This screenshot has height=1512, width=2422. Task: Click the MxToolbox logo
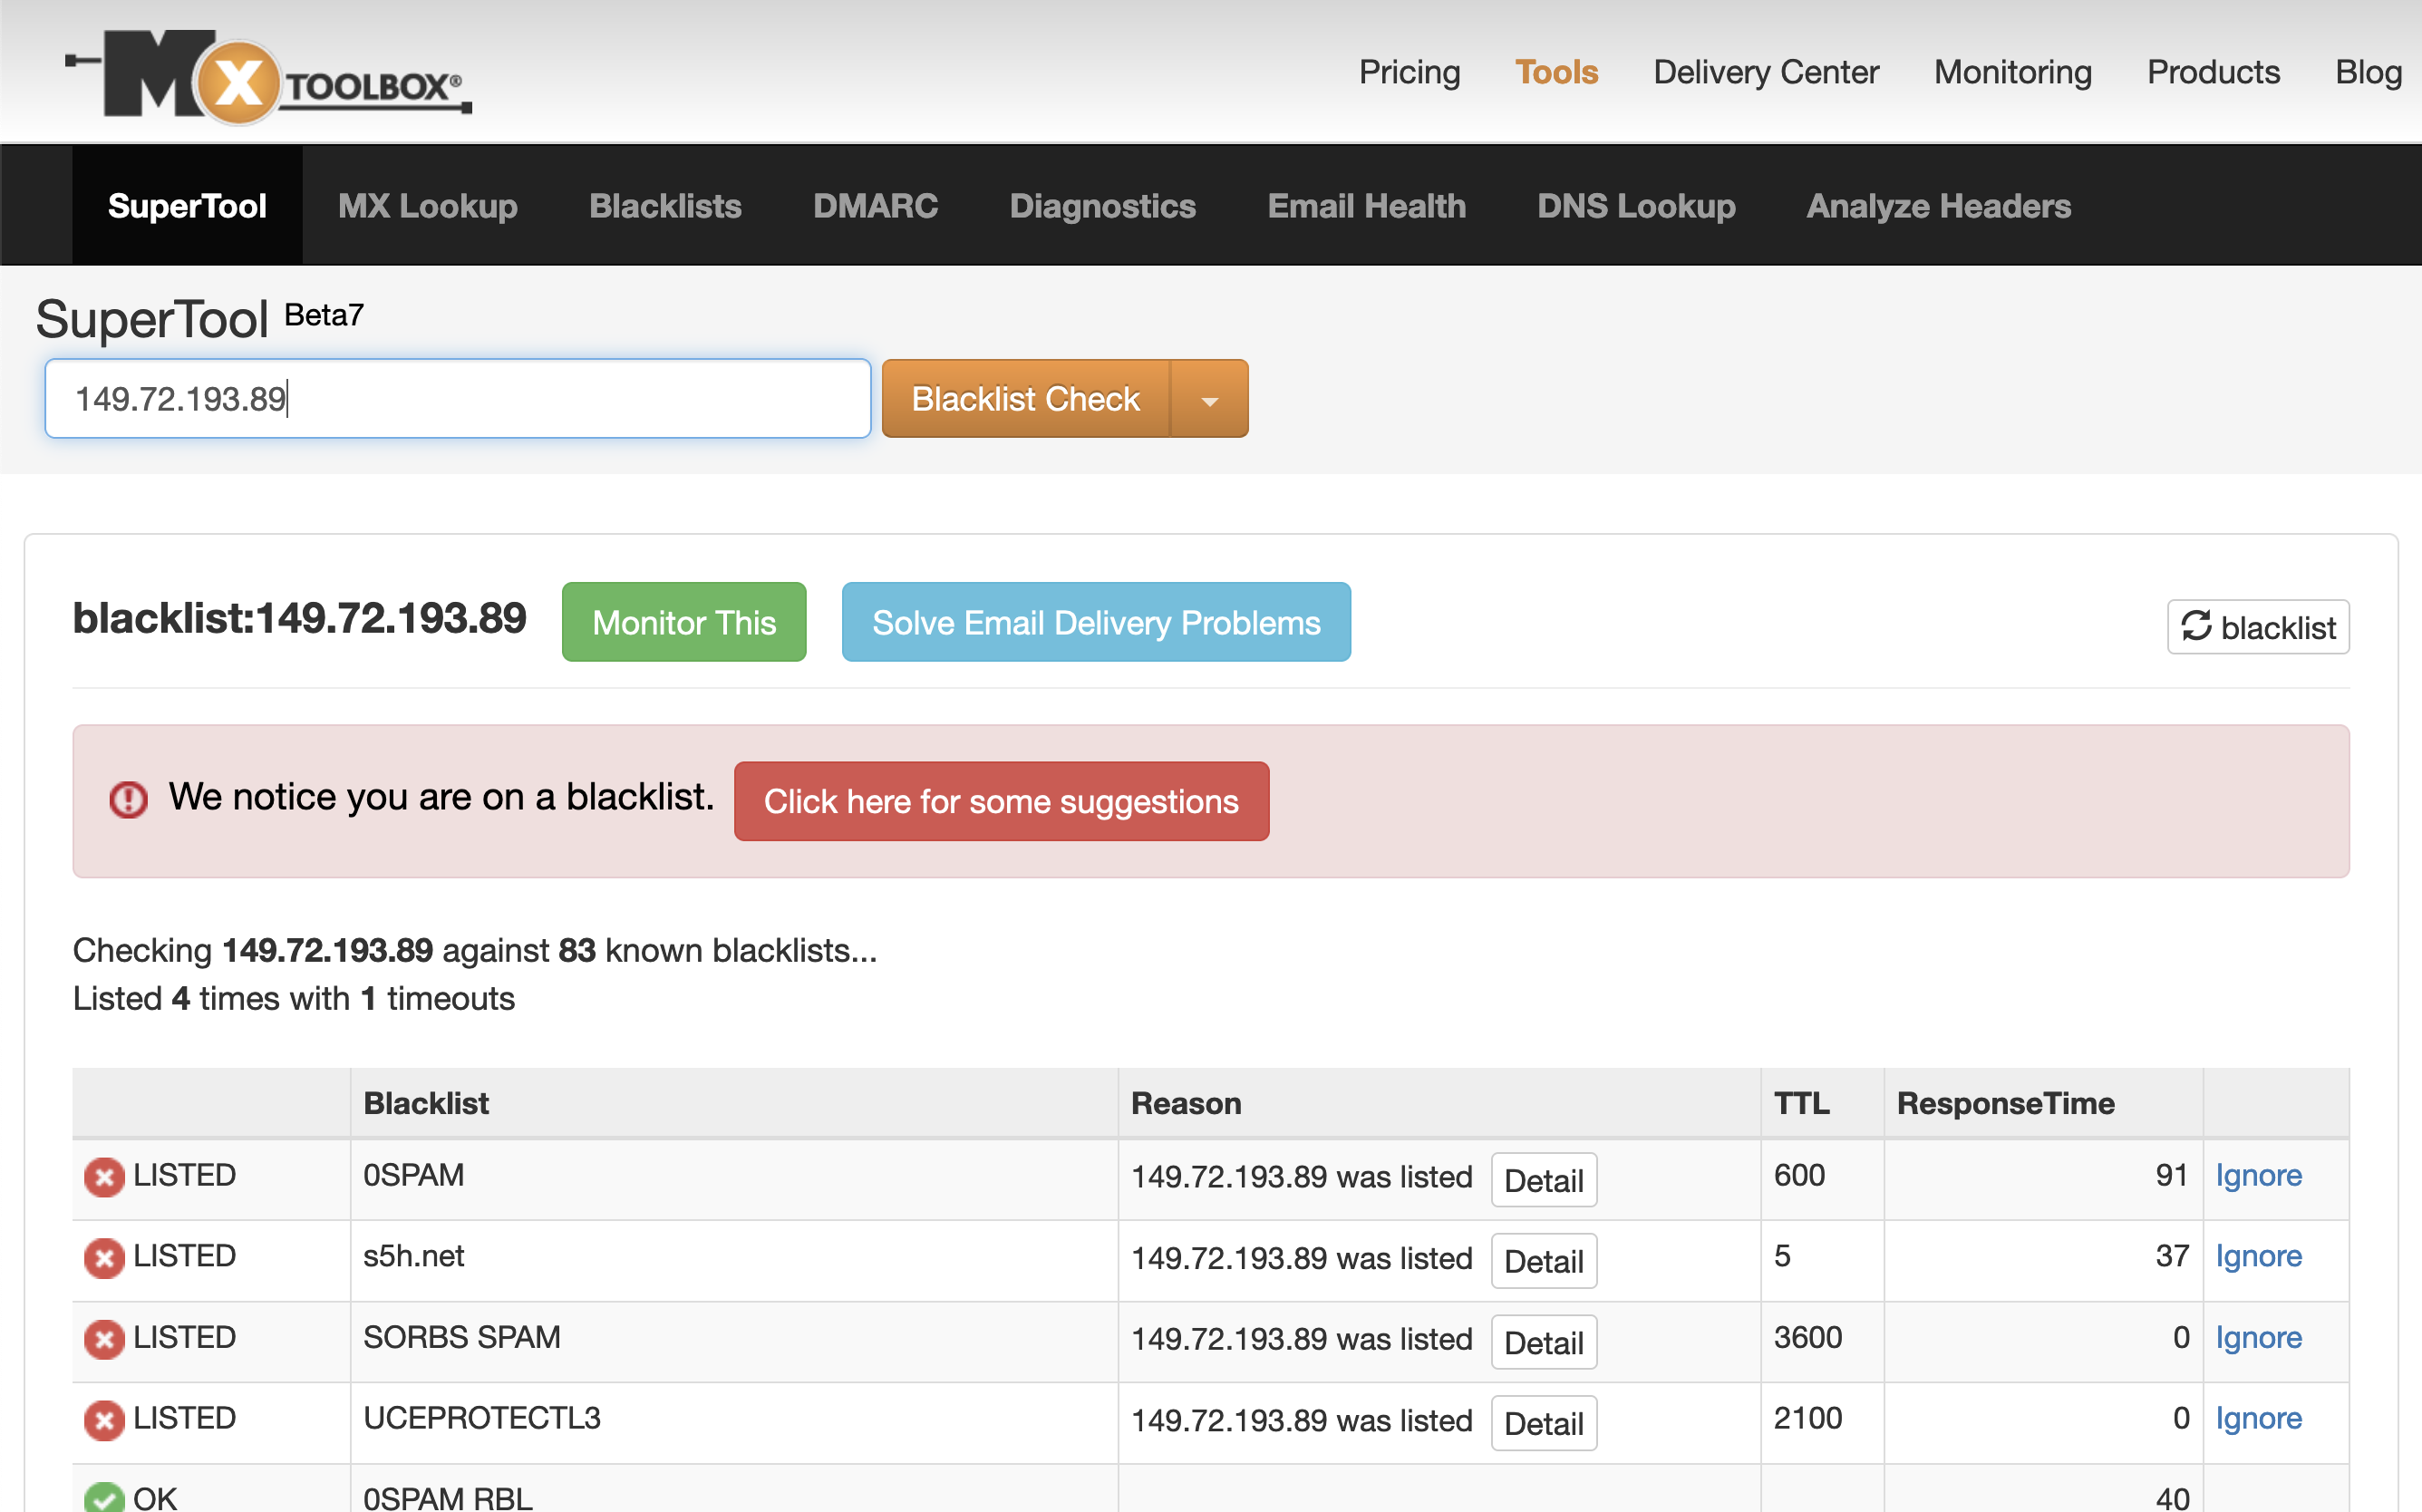pyautogui.click(x=268, y=76)
